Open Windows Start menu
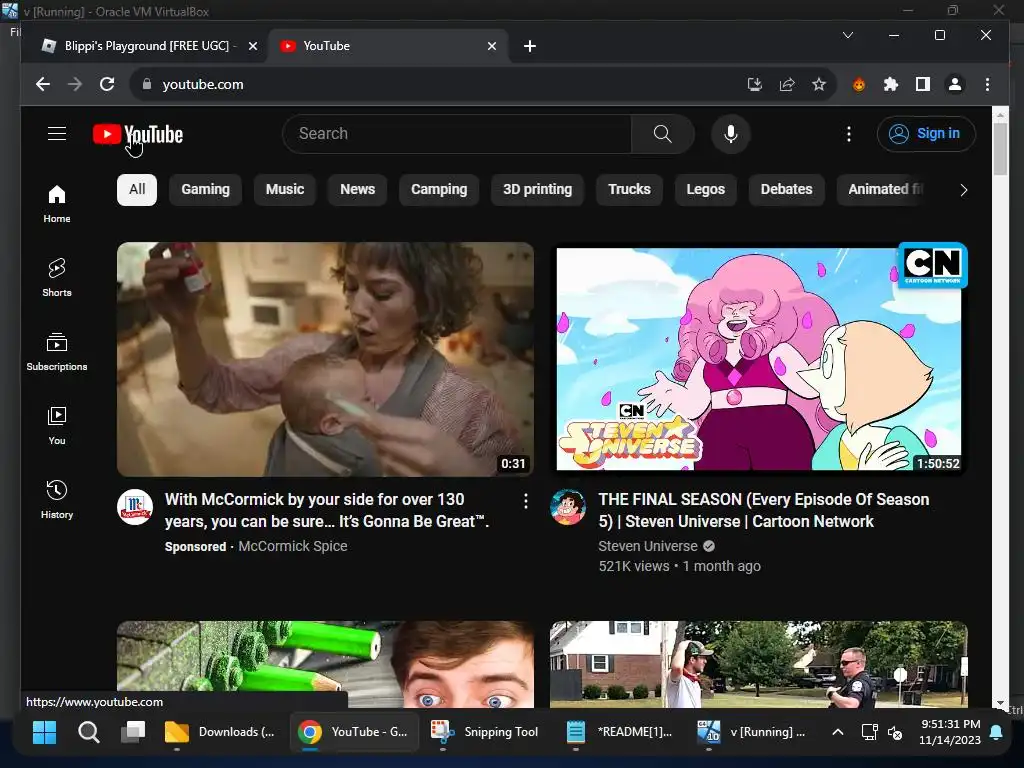 tap(44, 732)
